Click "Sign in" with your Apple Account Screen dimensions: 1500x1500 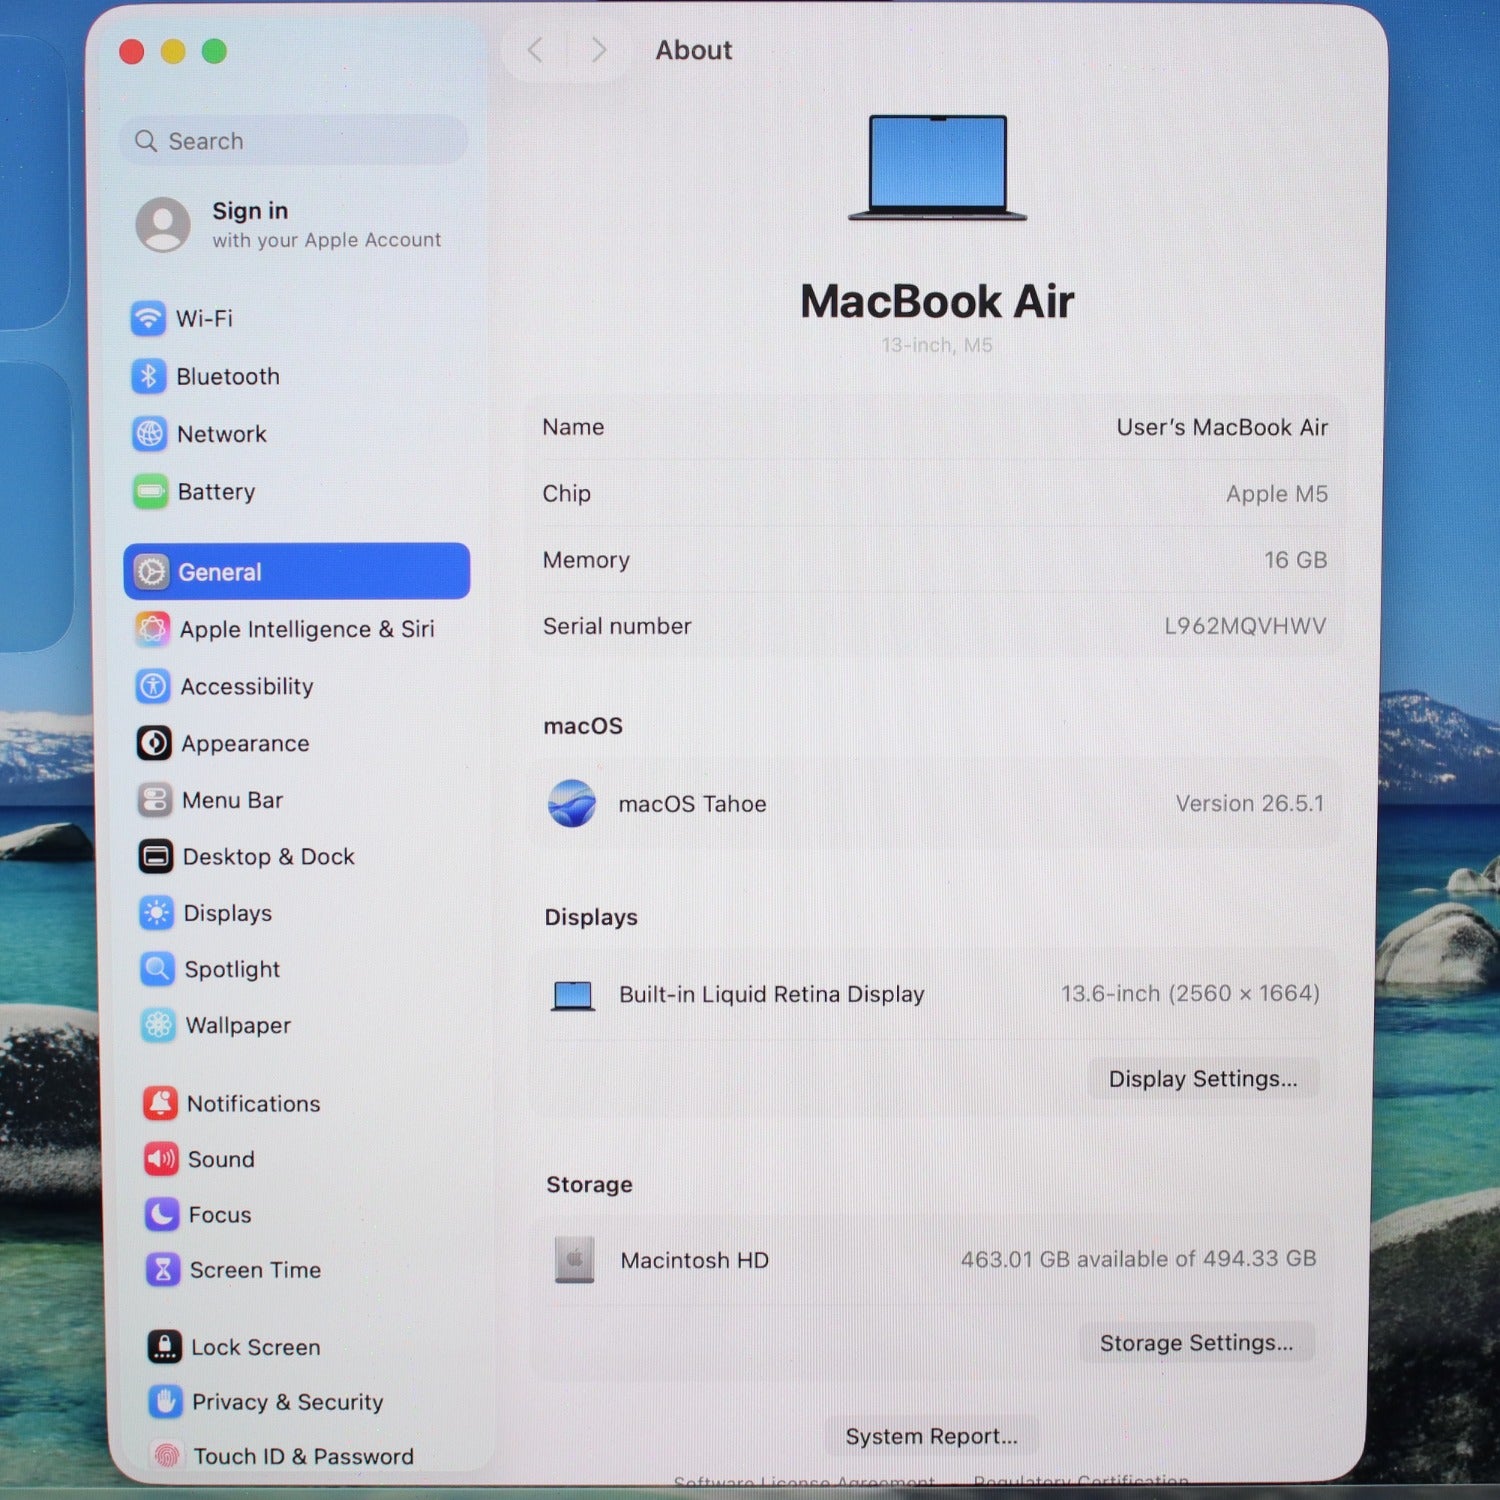(250, 211)
